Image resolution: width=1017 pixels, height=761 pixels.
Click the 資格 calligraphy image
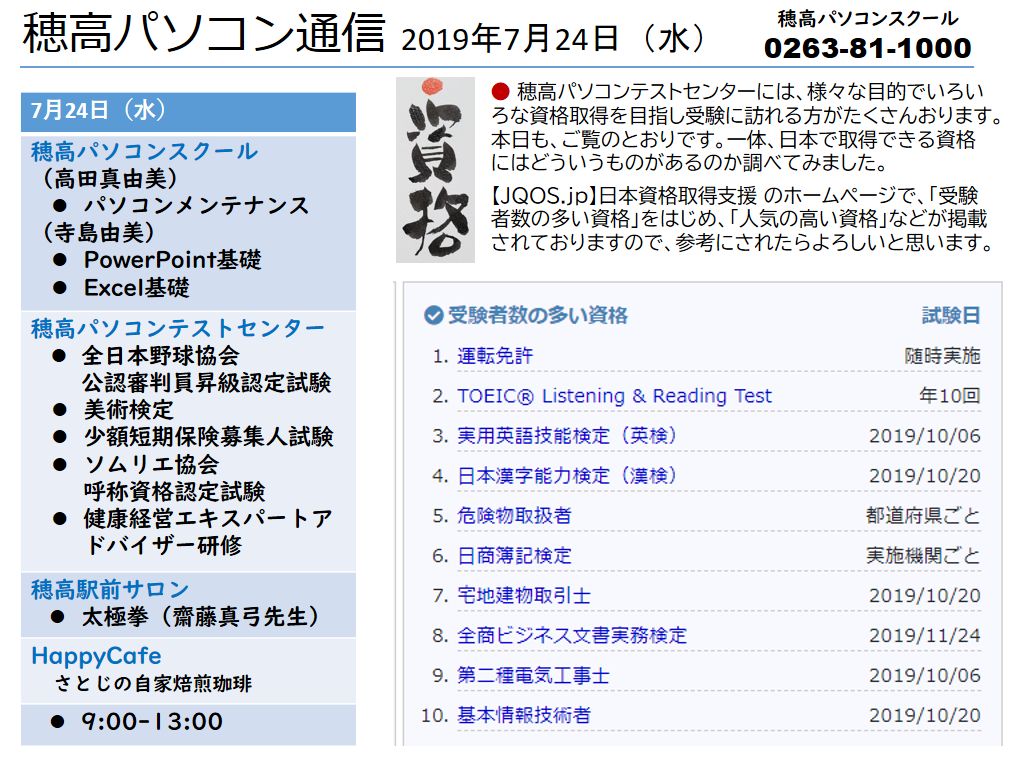435,170
